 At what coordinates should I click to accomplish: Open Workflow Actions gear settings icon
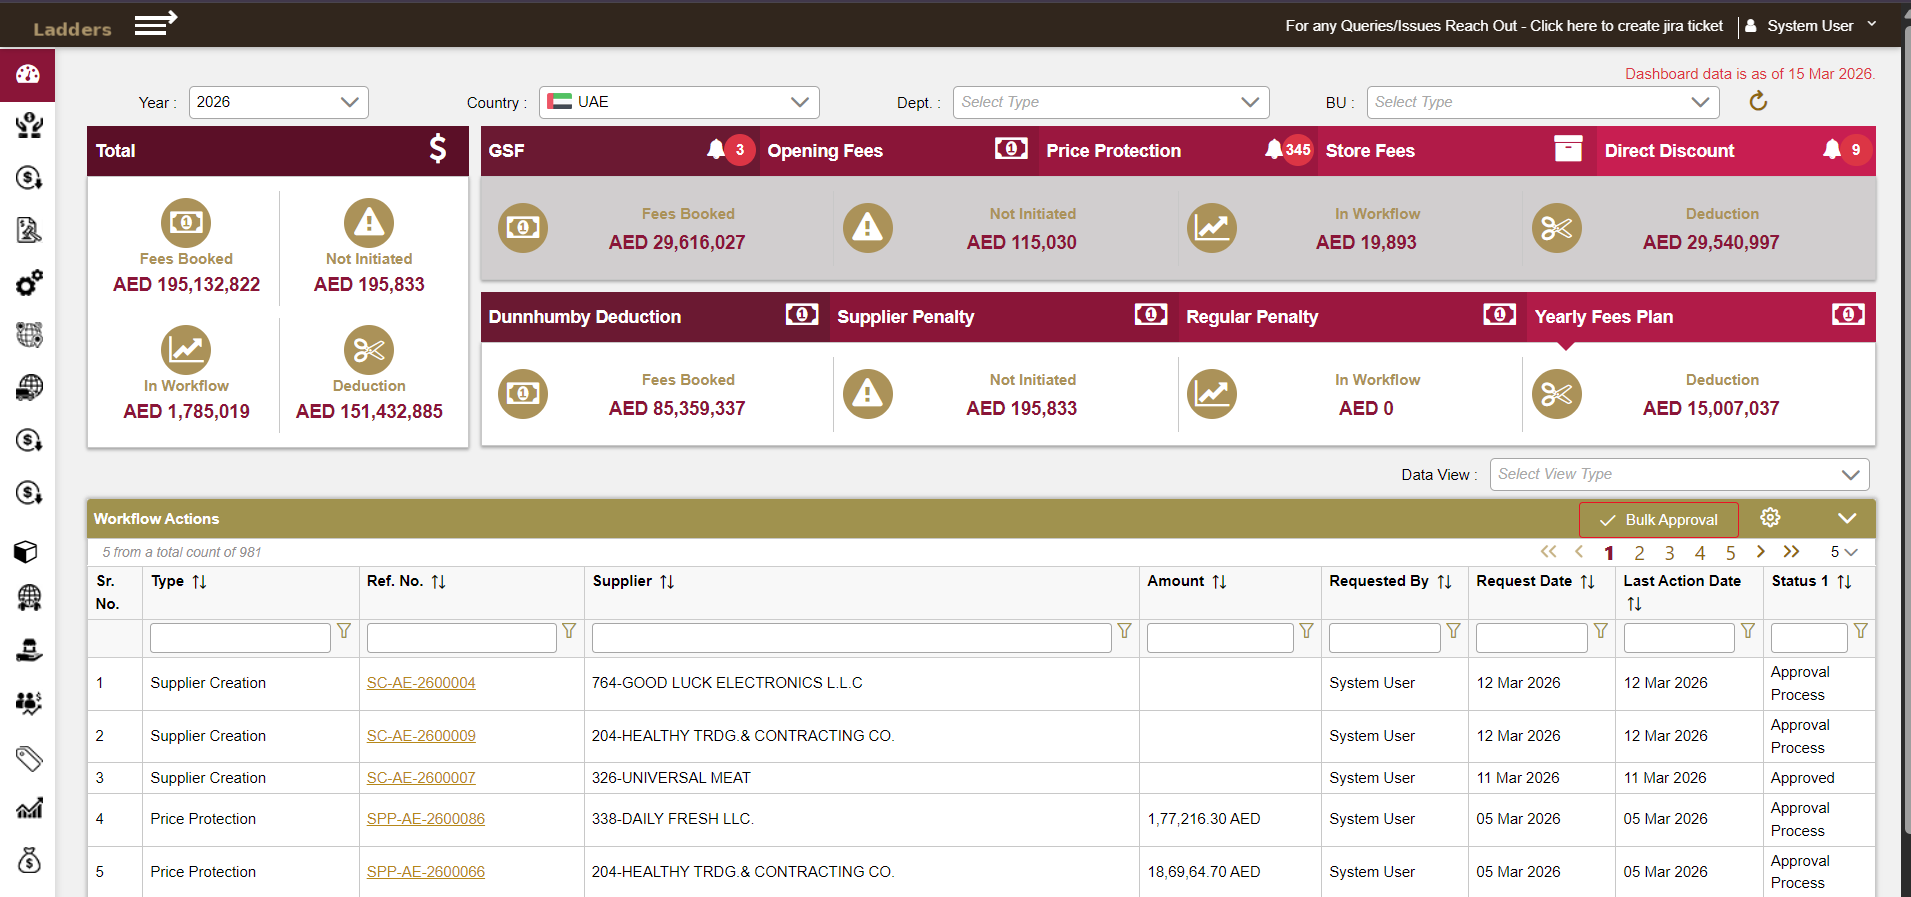coord(1770,517)
